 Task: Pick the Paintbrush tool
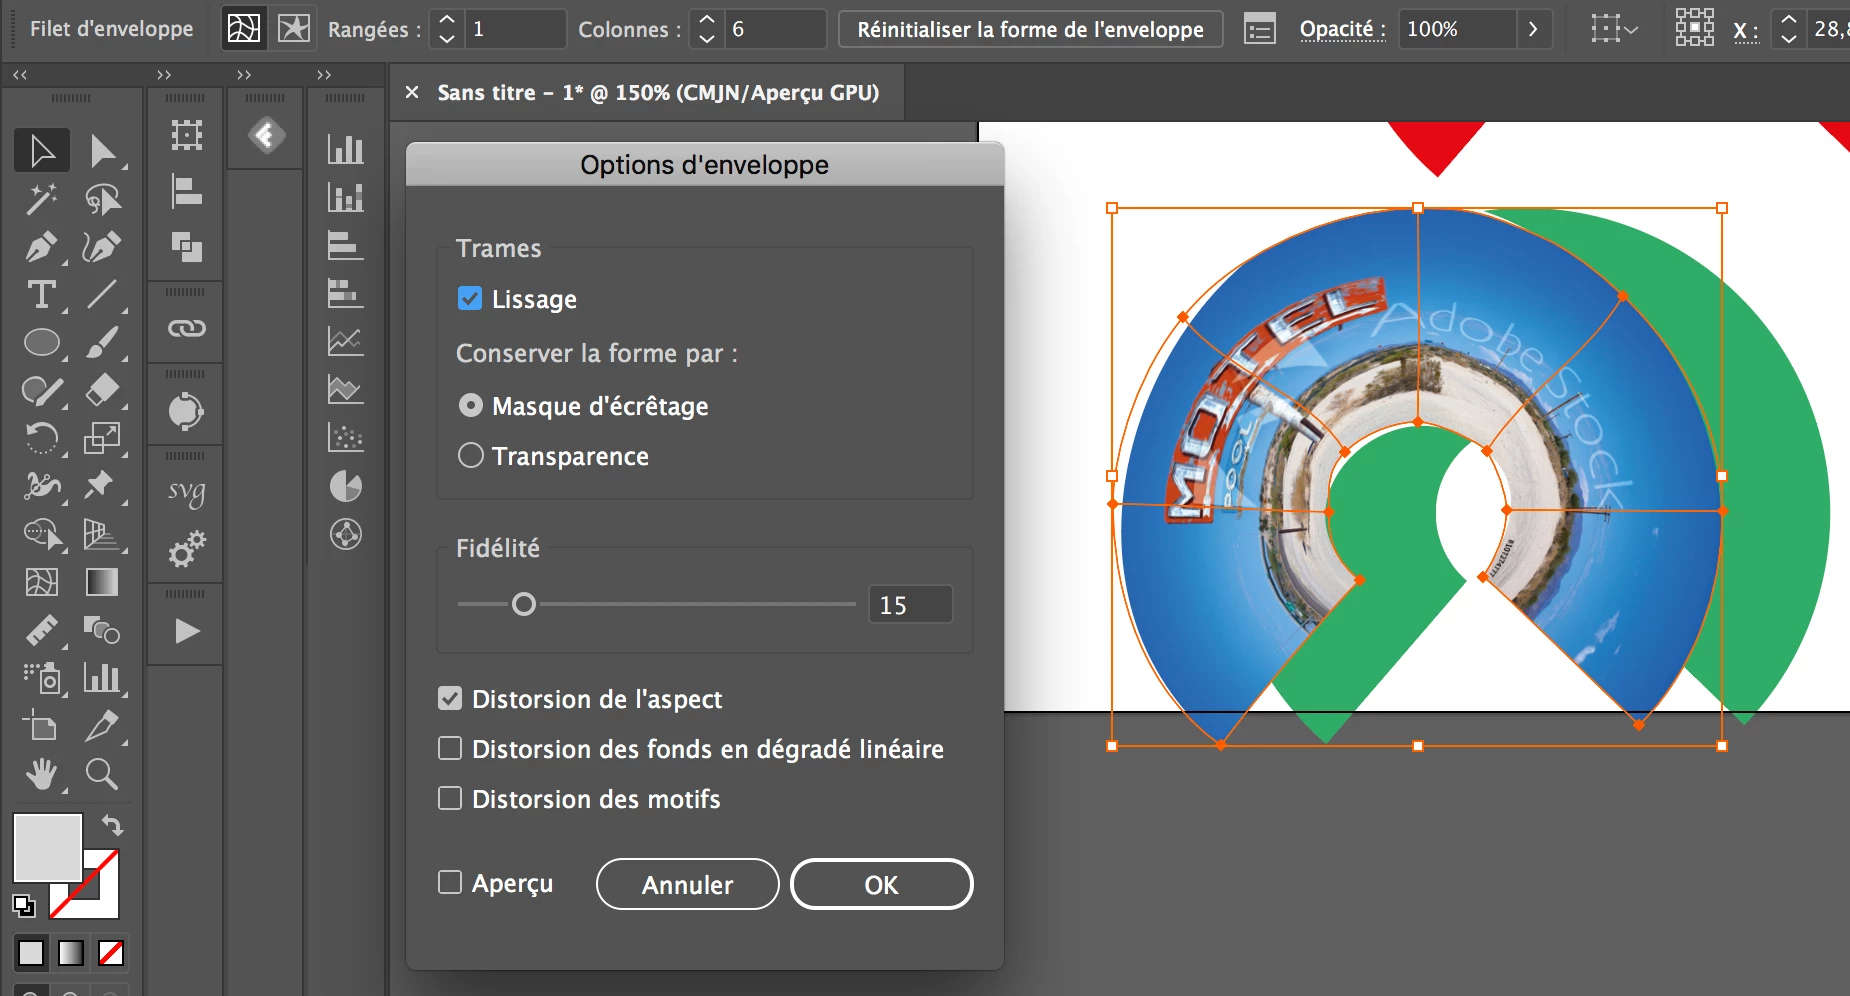102,343
